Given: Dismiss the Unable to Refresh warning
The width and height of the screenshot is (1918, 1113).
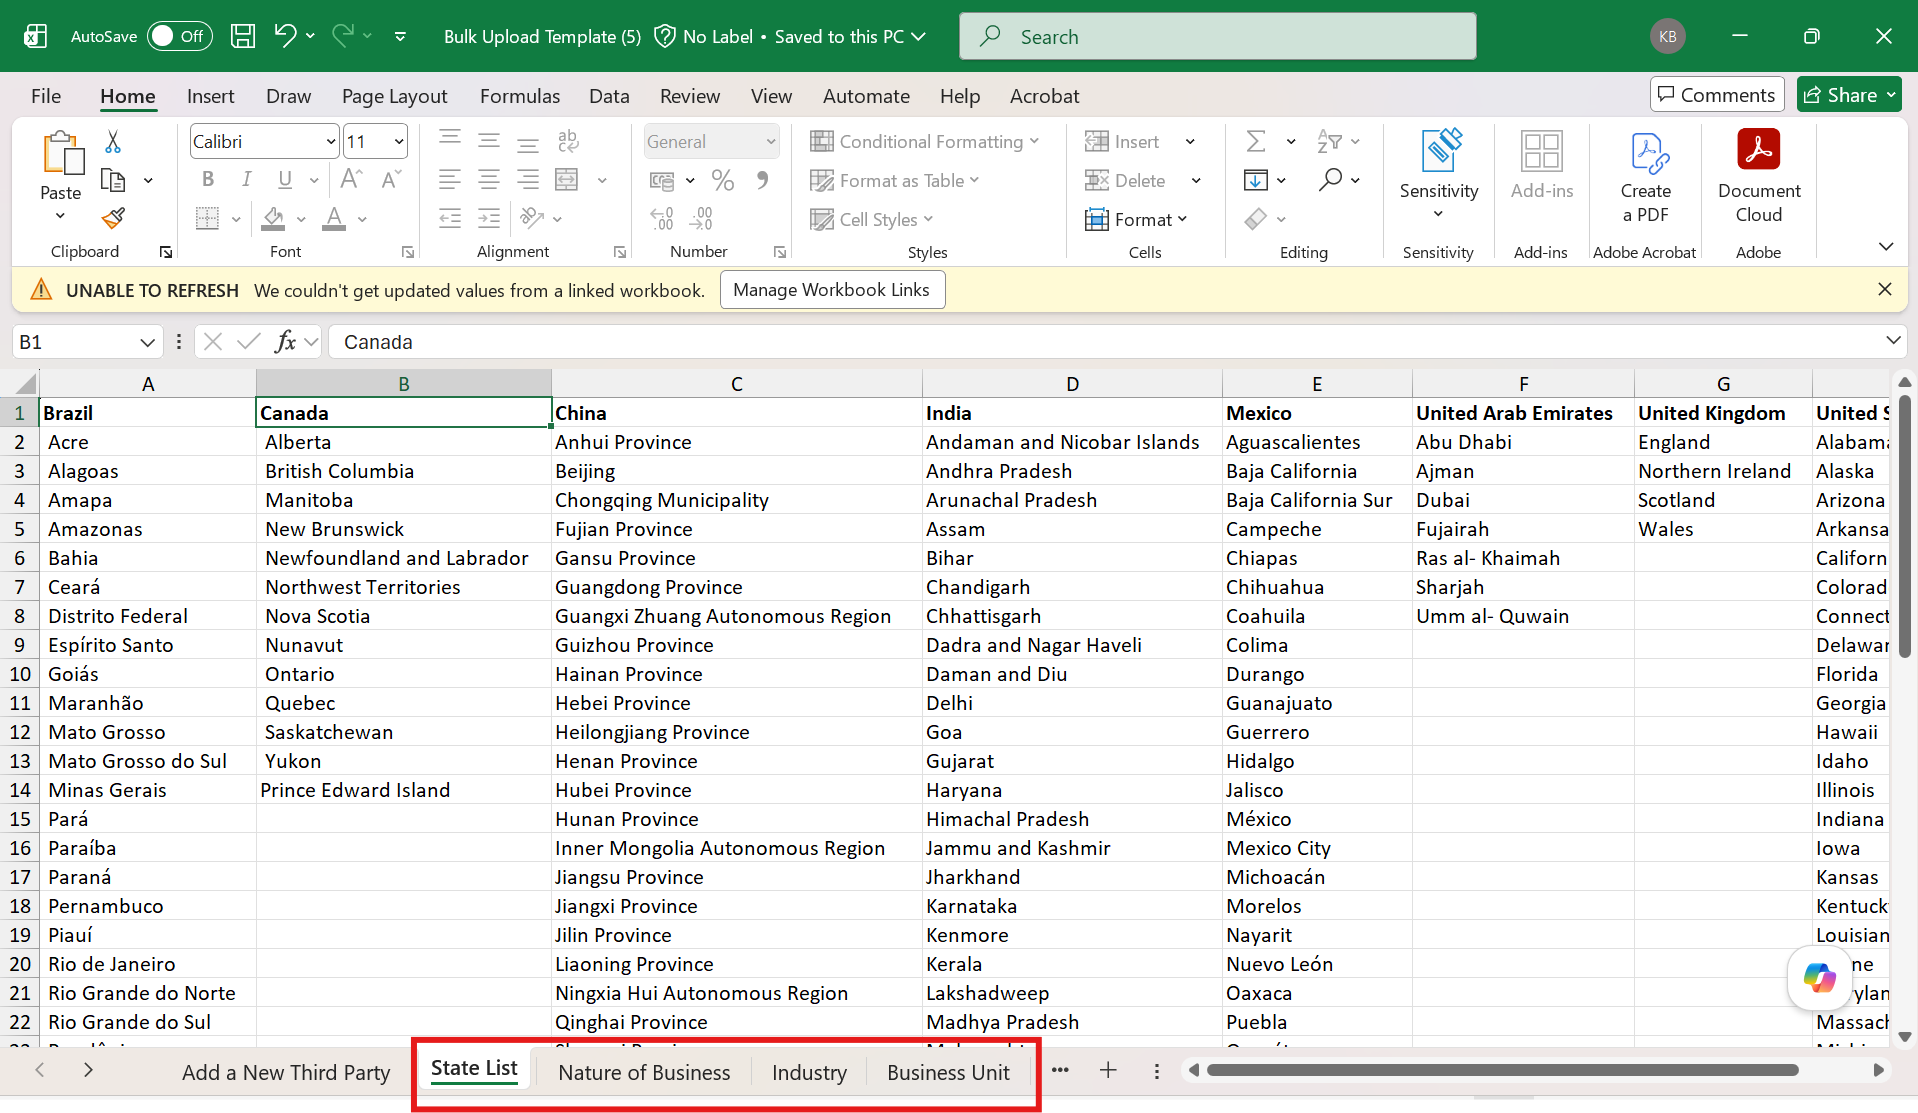Looking at the screenshot, I should click(1885, 289).
